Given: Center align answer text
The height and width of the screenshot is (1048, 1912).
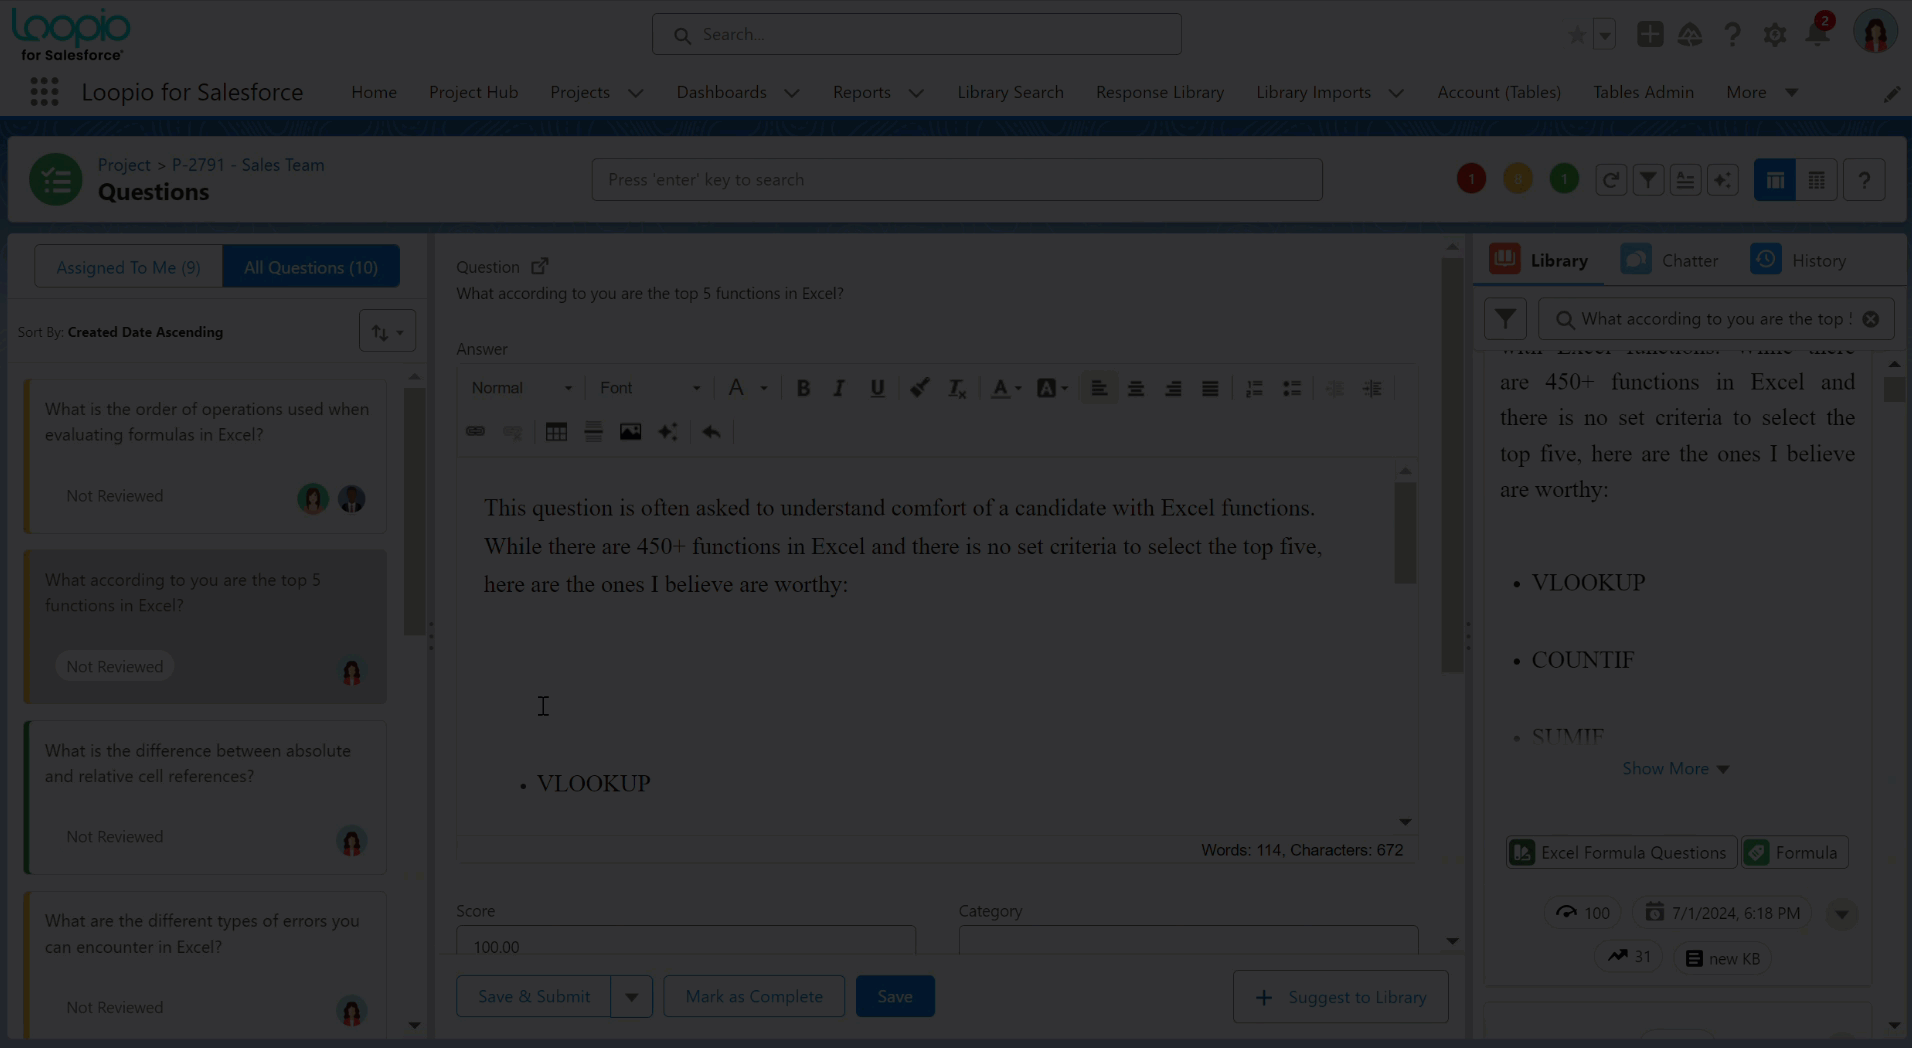Looking at the screenshot, I should (1136, 388).
